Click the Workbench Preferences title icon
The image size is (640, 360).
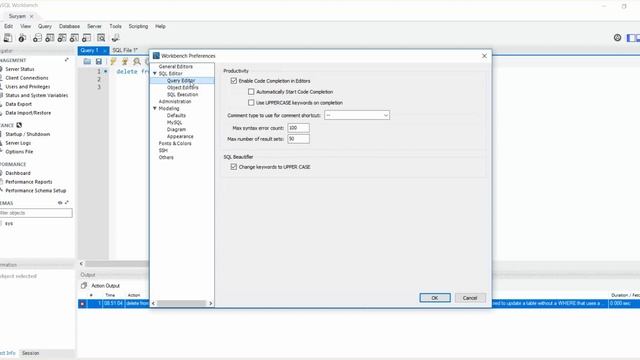coord(156,56)
